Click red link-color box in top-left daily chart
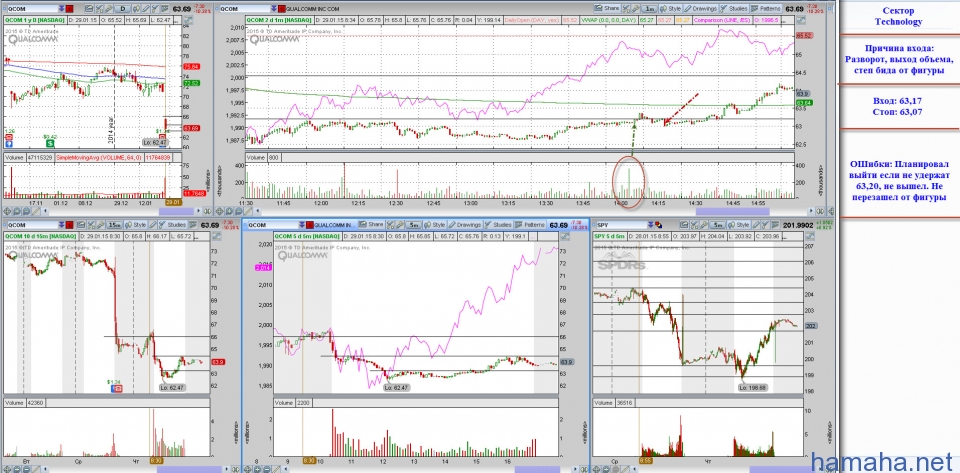Screen dimensions: 960x473 [x=69, y=9]
